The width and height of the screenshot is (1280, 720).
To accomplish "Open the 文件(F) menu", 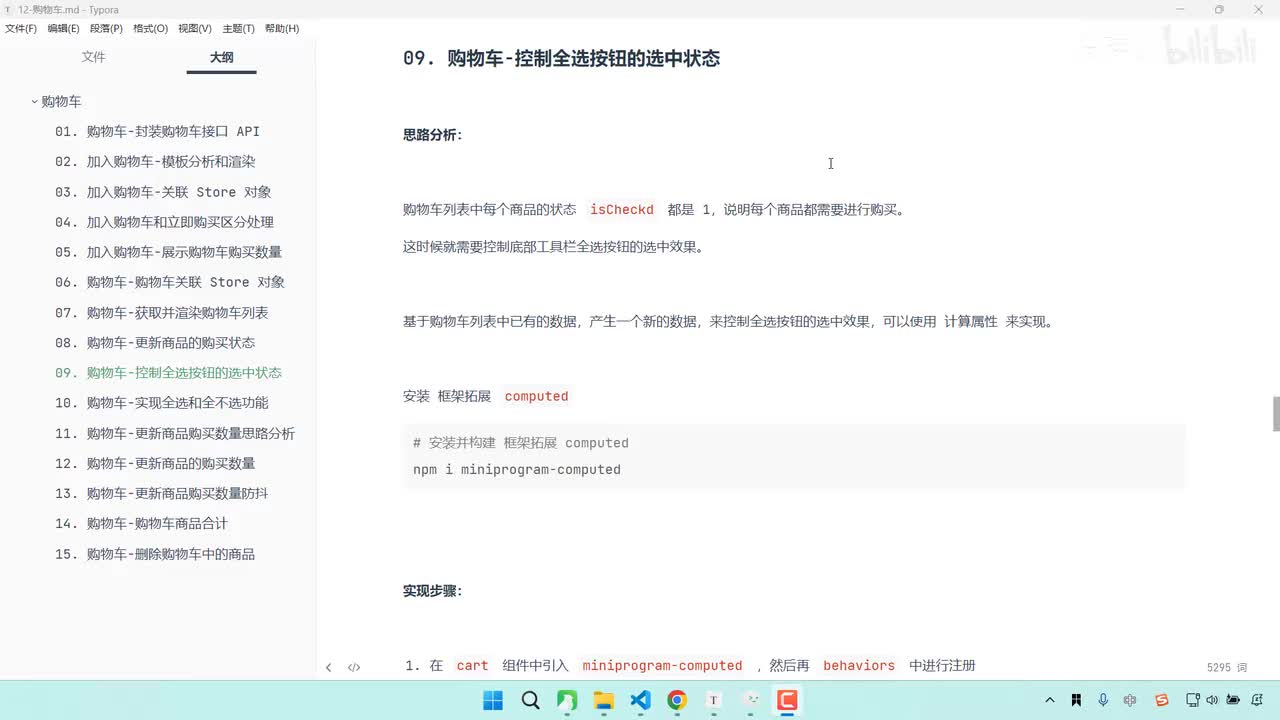I will click(x=20, y=28).
